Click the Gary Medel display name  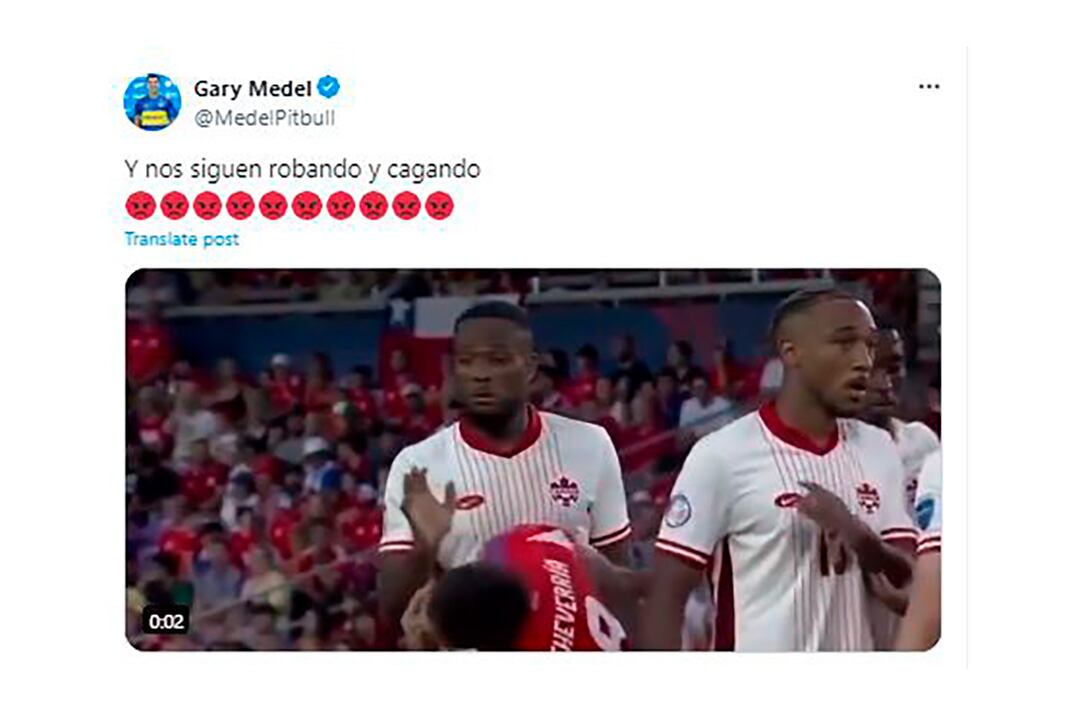click(x=252, y=88)
